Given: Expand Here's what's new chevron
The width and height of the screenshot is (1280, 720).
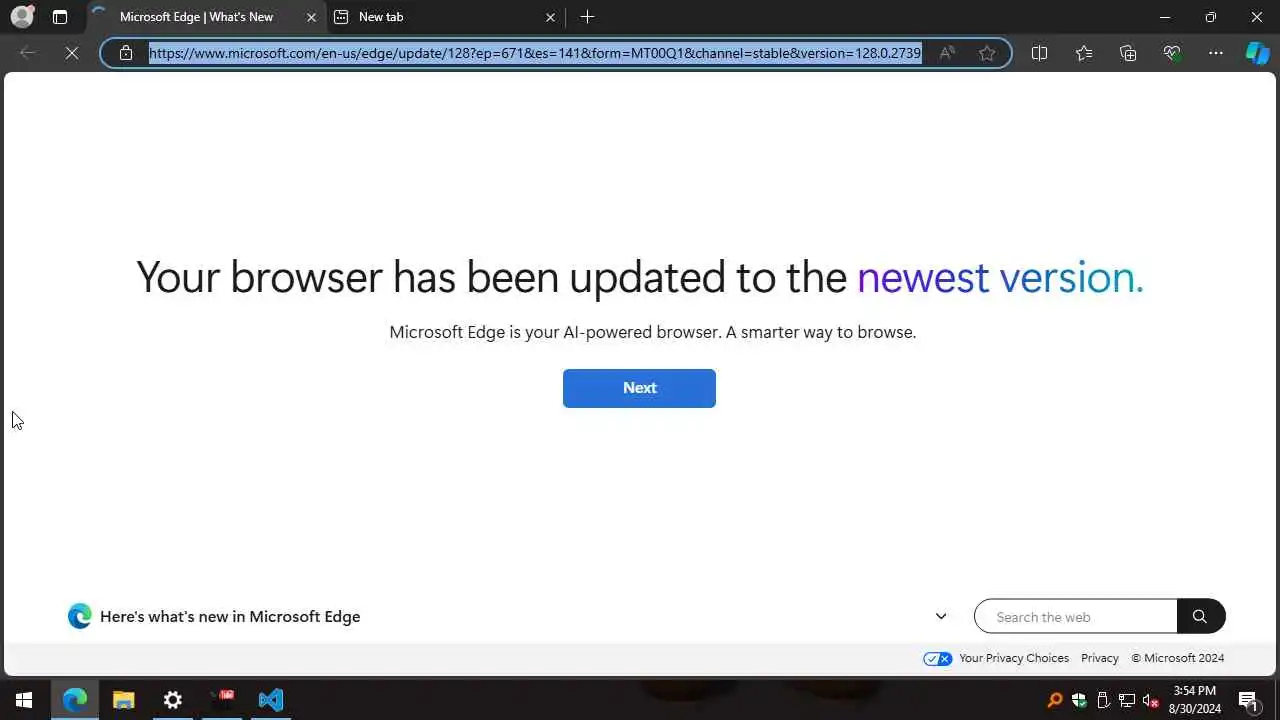Looking at the screenshot, I should [x=941, y=616].
